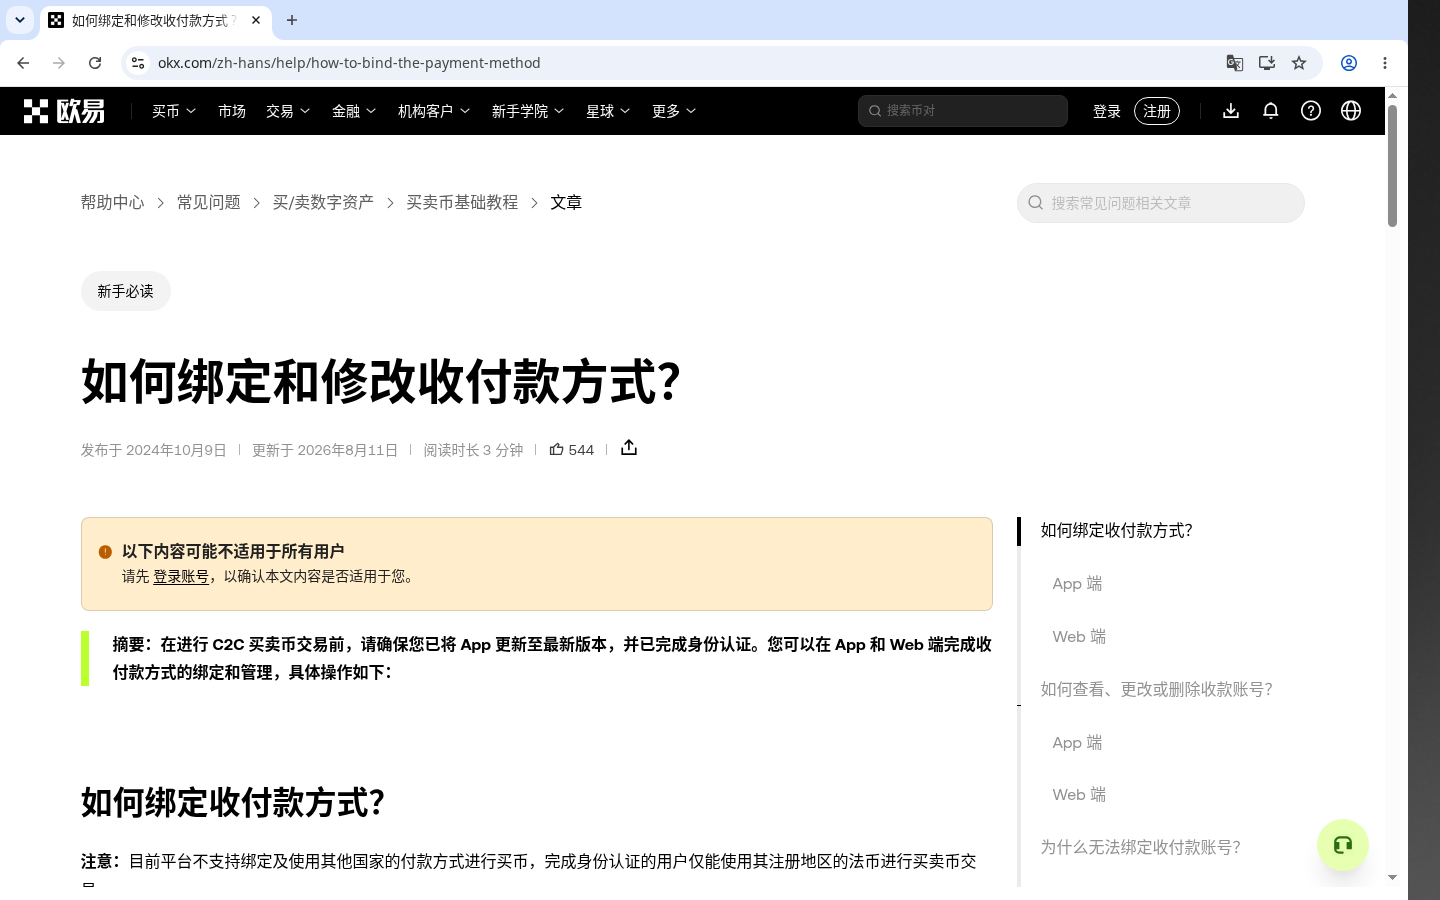Click the 登录账号 link in notice
Image resolution: width=1440 pixels, height=900 pixels.
pos(181,576)
